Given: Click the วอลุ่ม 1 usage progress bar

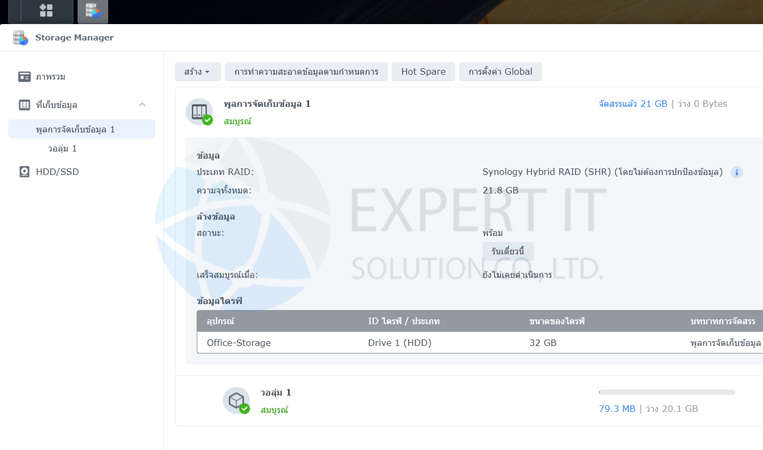Looking at the screenshot, I should (667, 392).
